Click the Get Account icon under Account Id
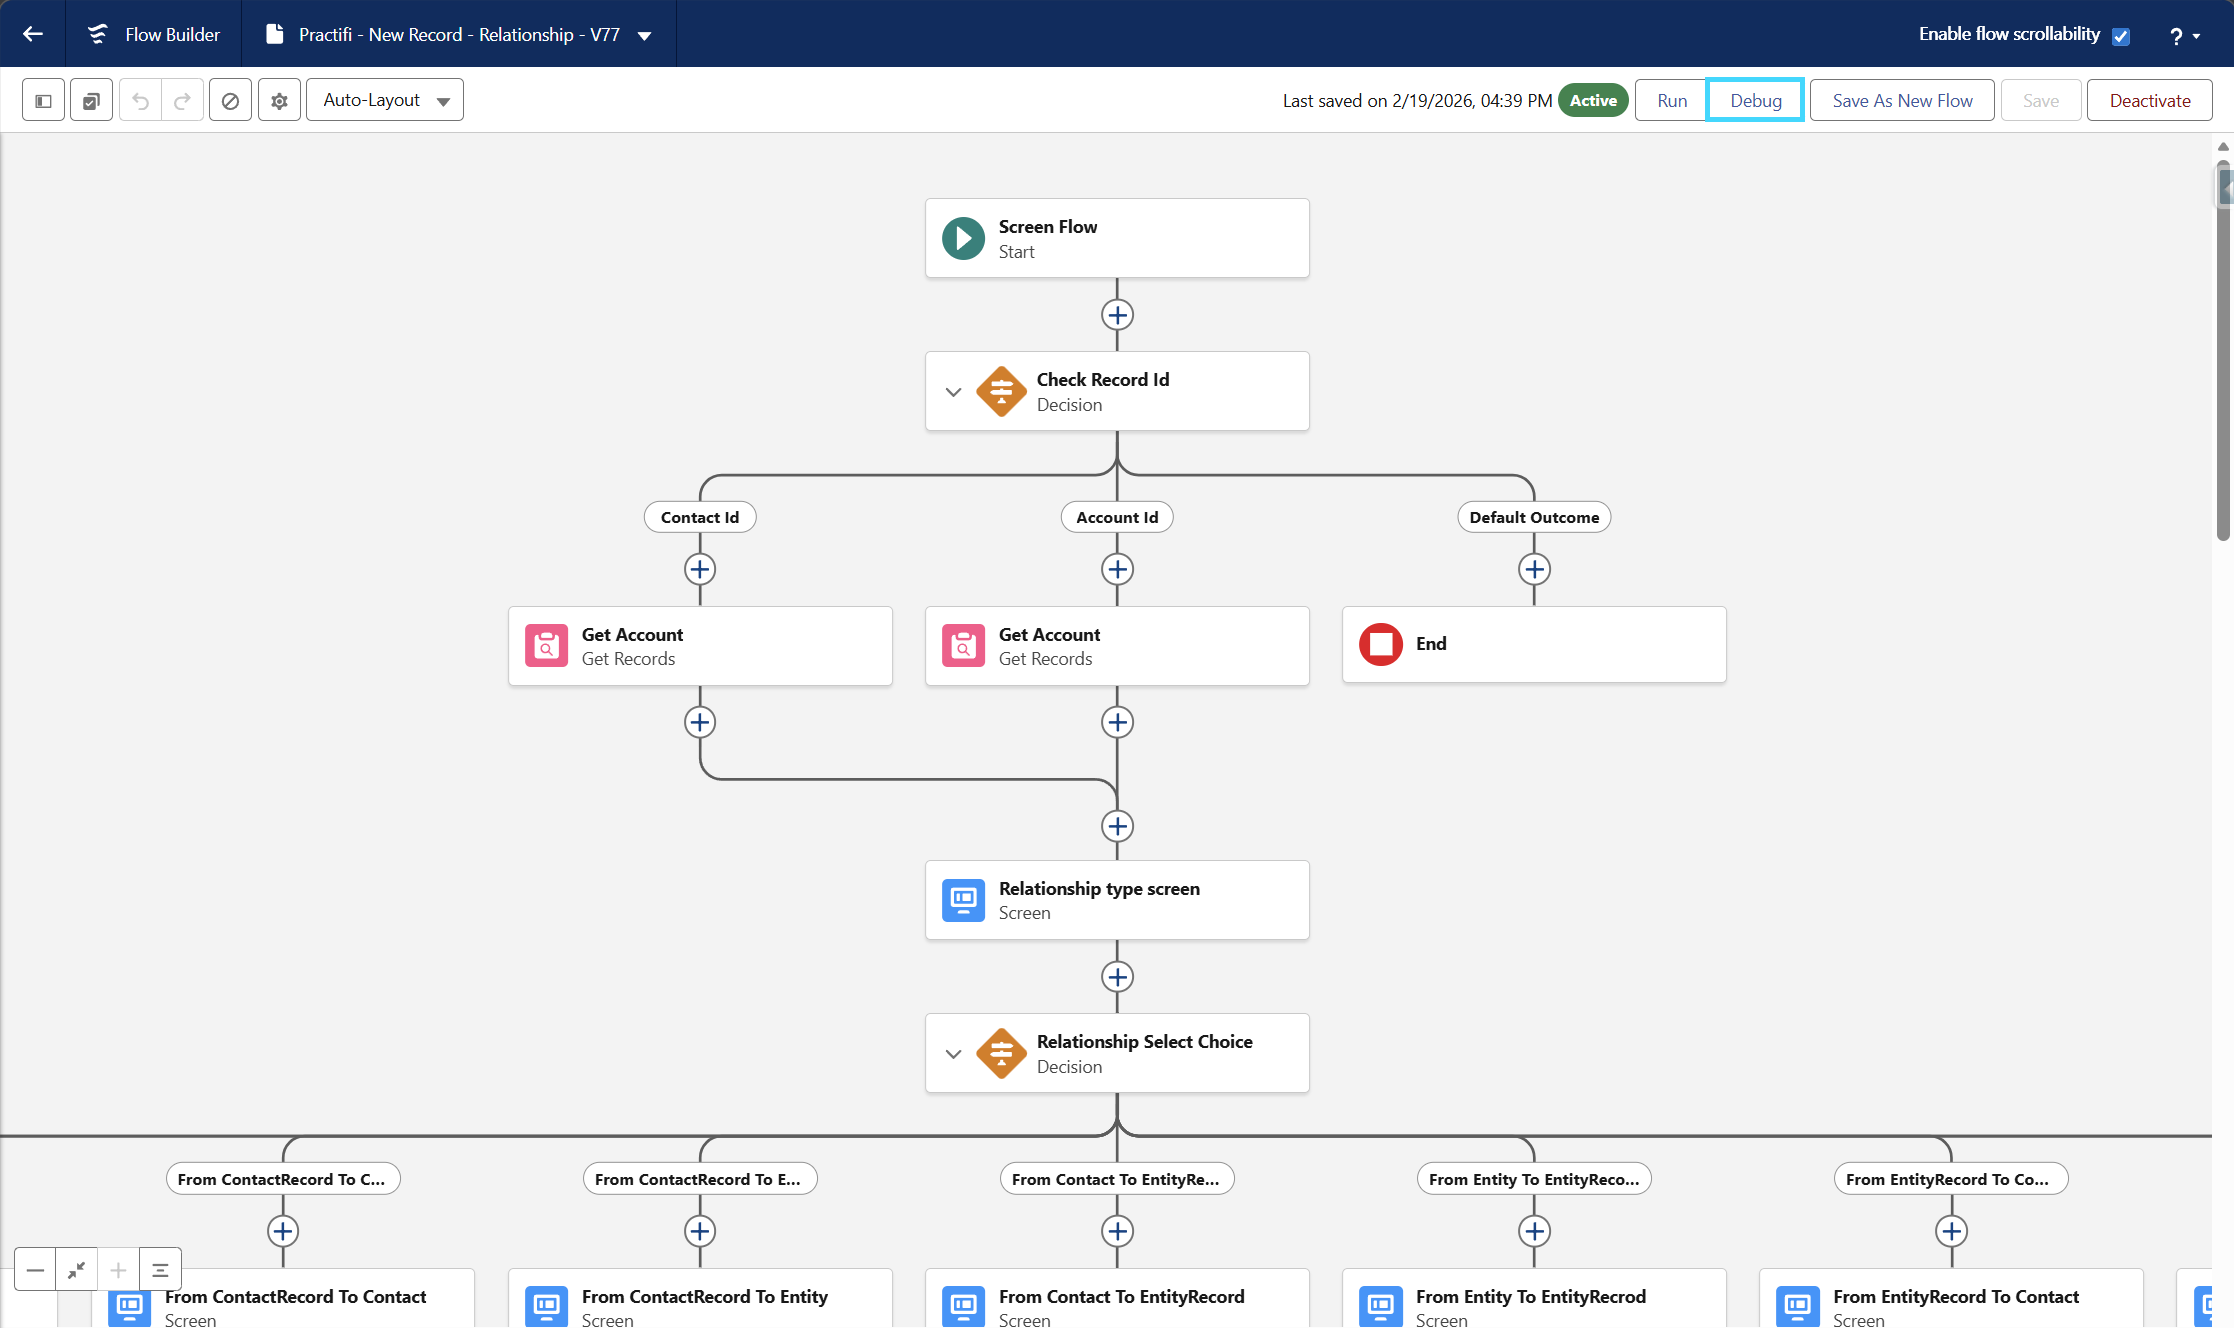This screenshot has height=1328, width=2234. pyautogui.click(x=963, y=646)
